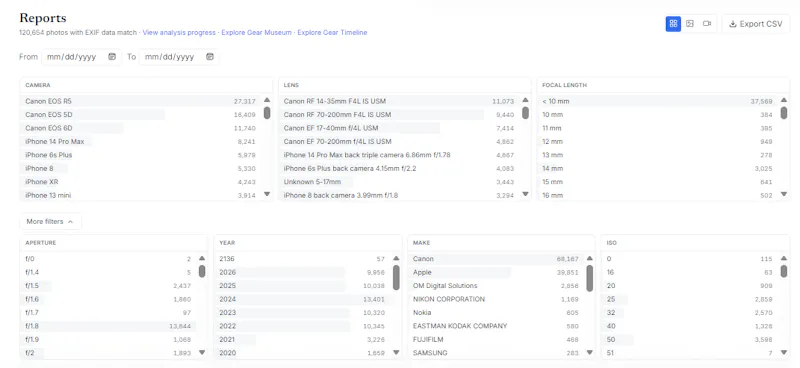Select Canon EF 17-40mm f/4L USM lens

[x=399, y=128]
